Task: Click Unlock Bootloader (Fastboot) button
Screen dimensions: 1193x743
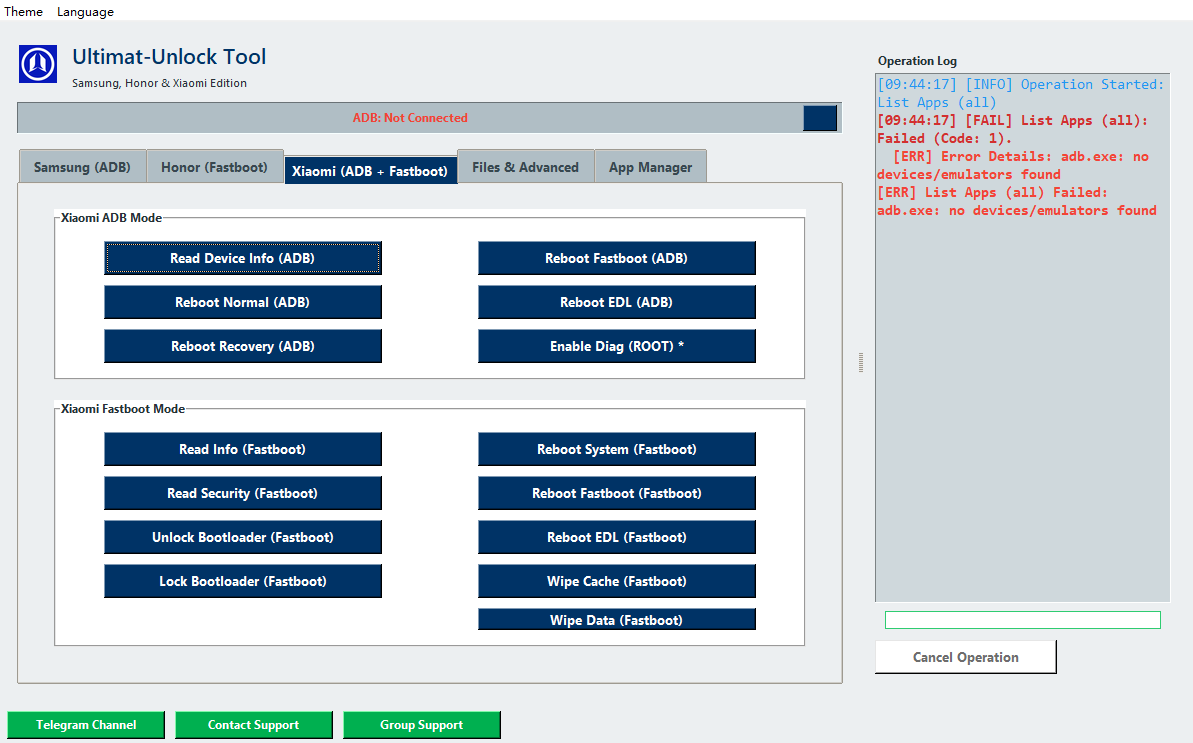Action: [x=243, y=537]
